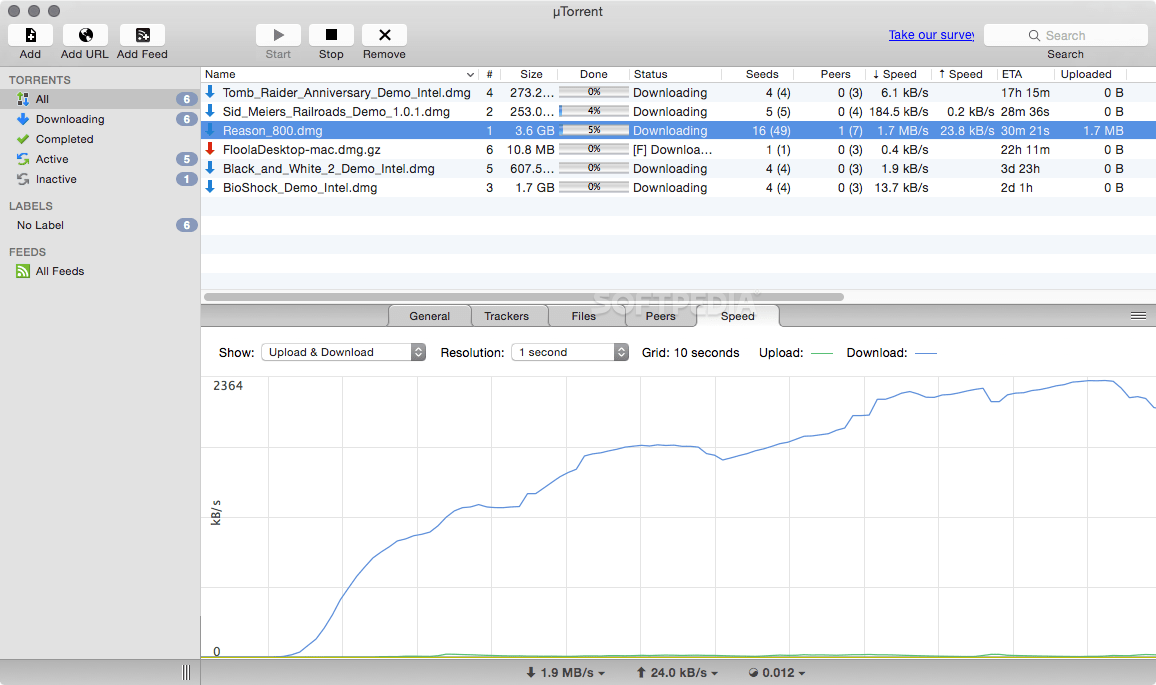Open the Resolution 1 second dropdown
The image size is (1156, 685).
click(570, 352)
